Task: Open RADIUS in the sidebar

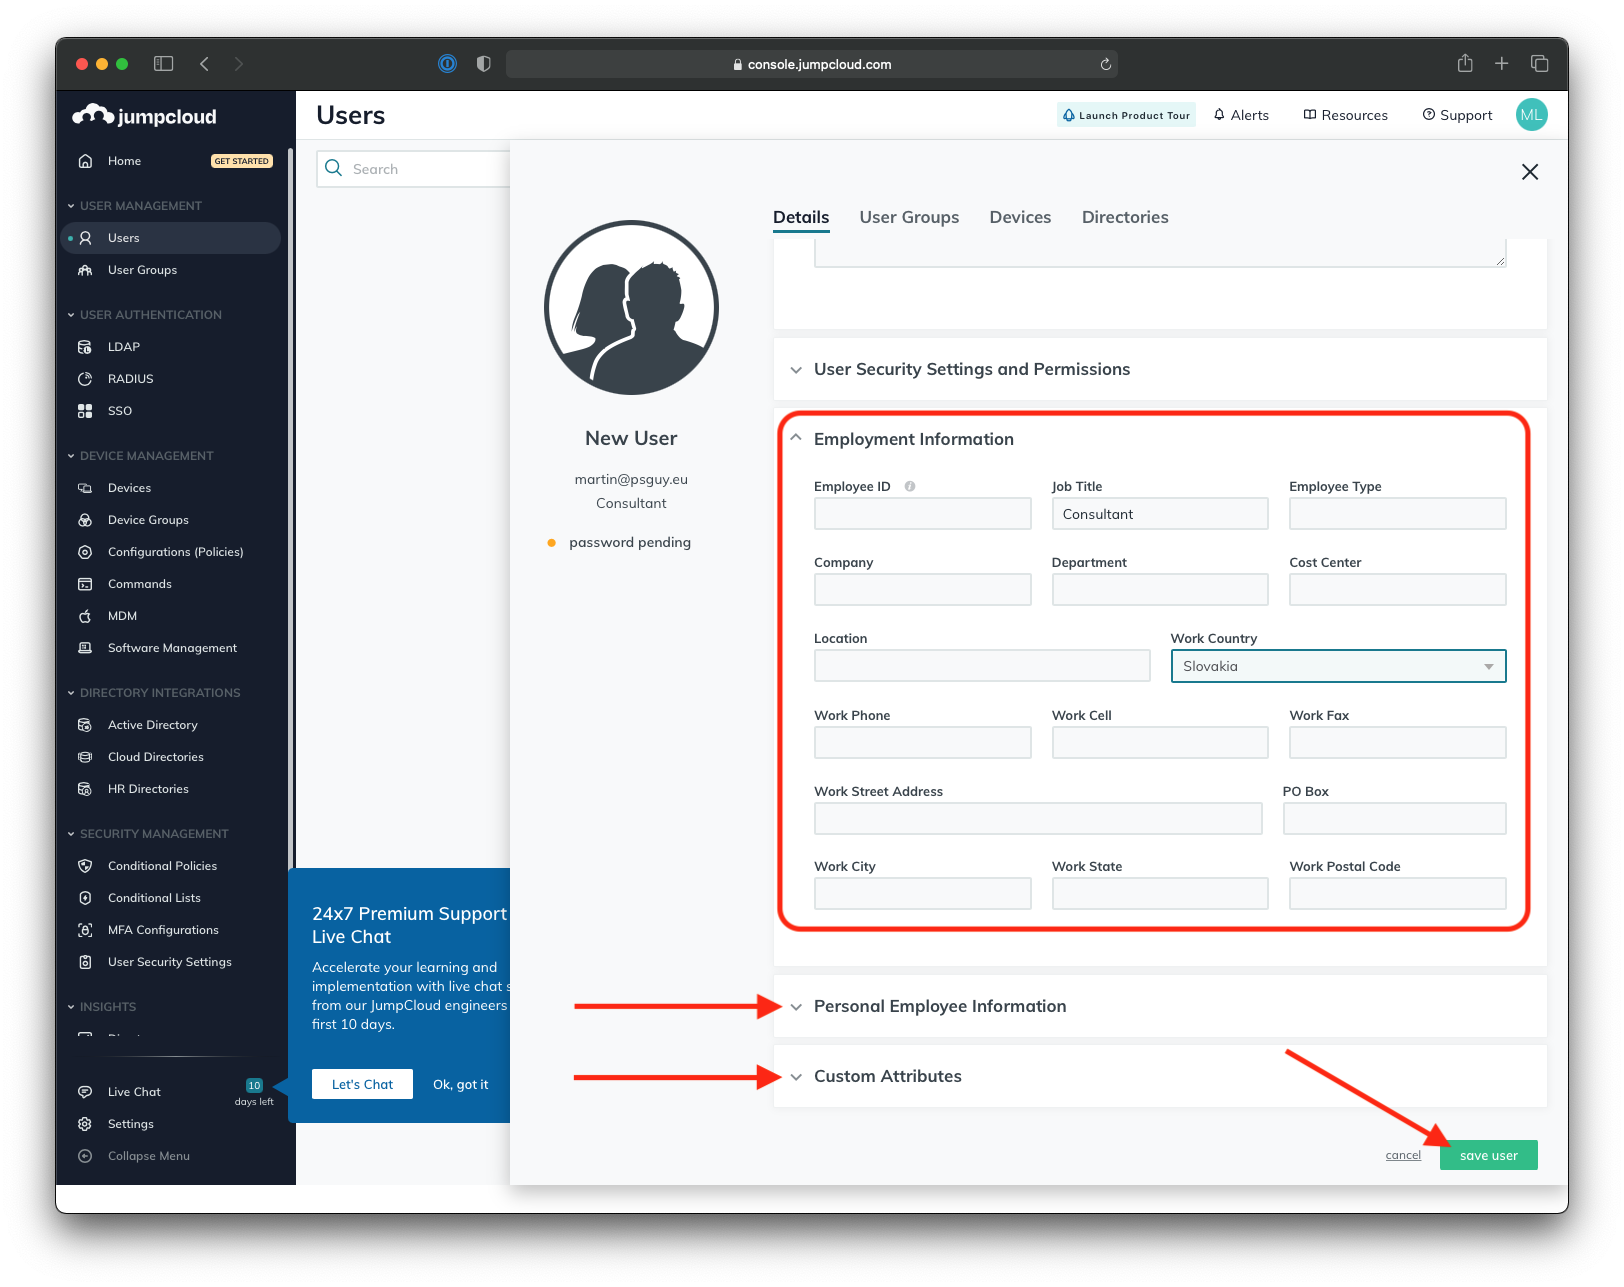Action: point(130,379)
